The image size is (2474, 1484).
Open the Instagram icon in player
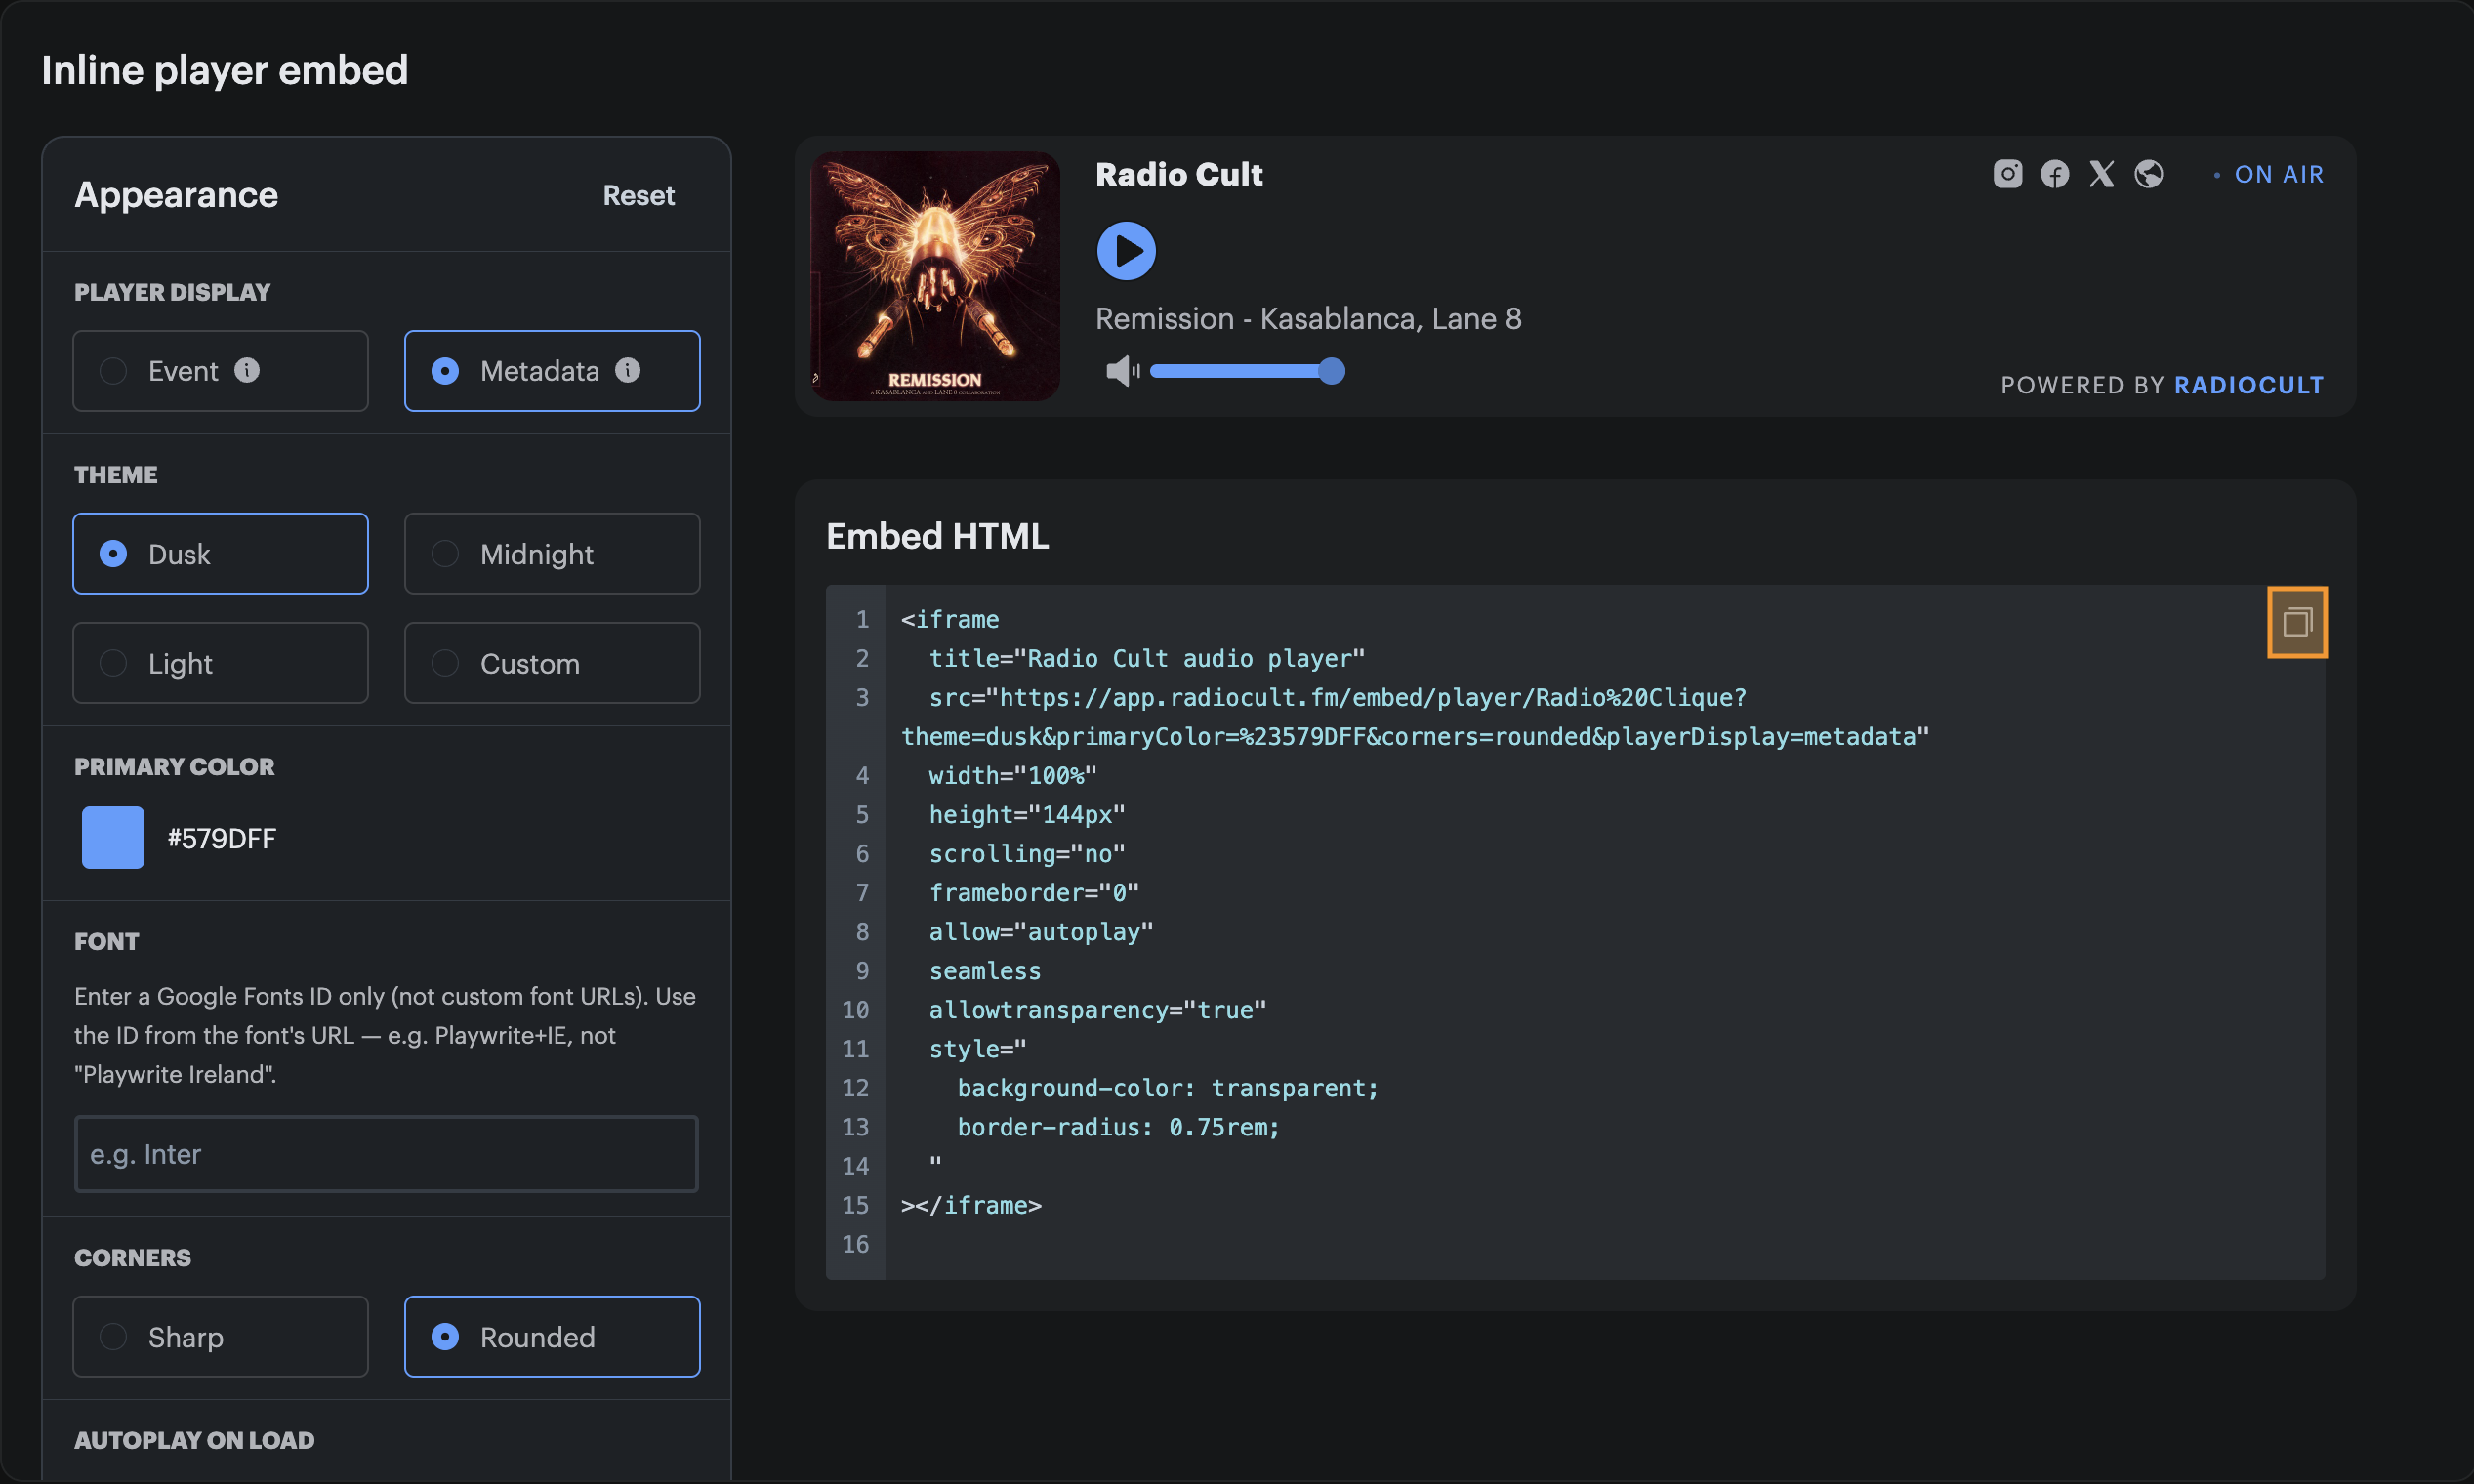[2007, 174]
